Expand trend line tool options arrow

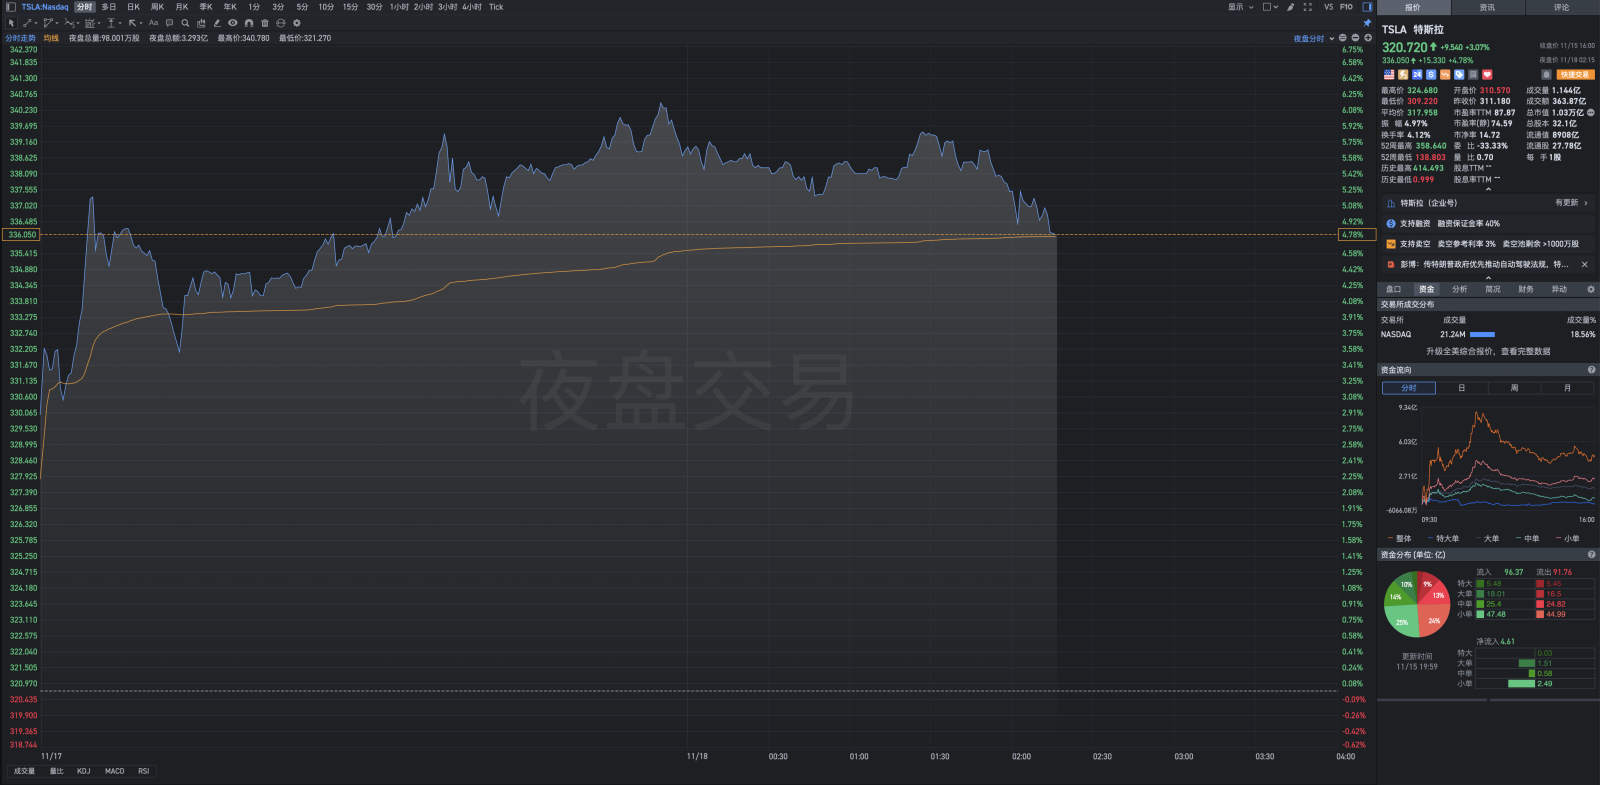(36, 23)
